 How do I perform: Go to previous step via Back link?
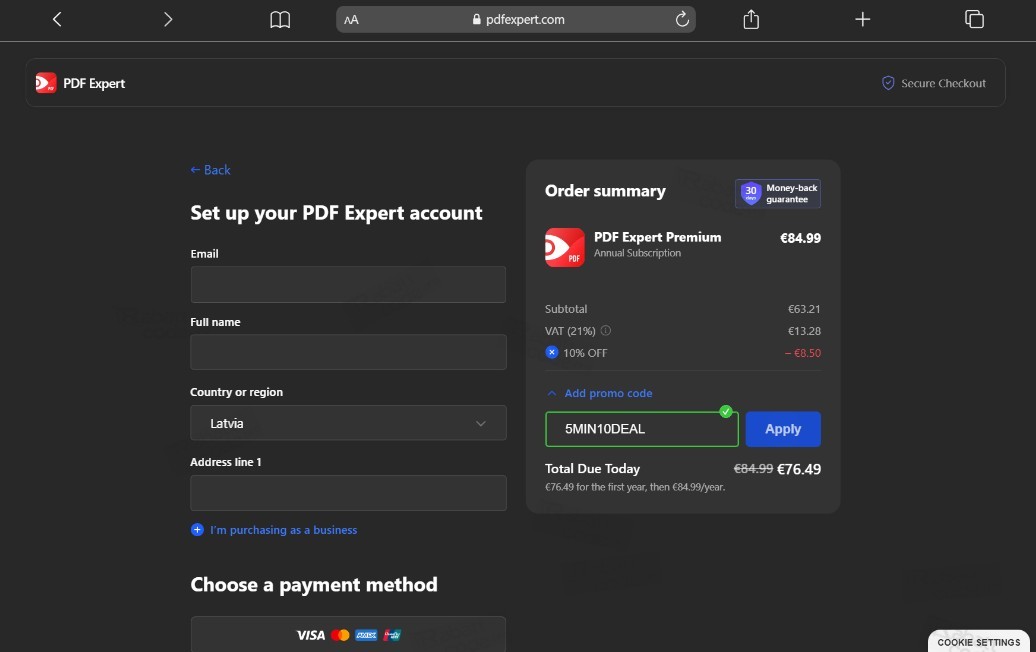[x=210, y=170]
